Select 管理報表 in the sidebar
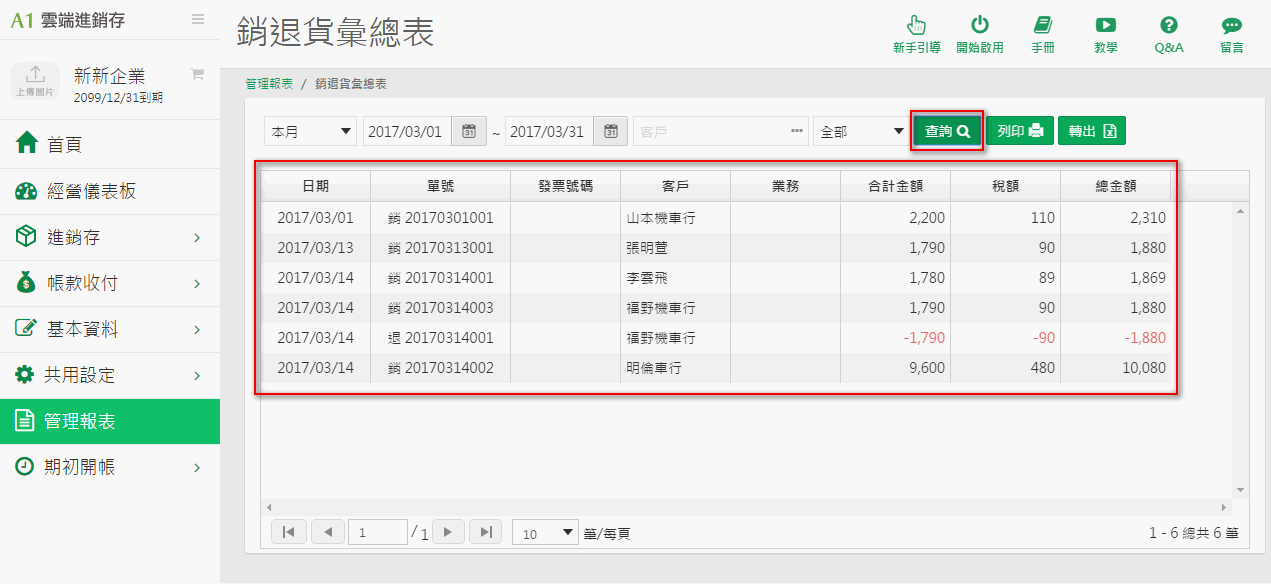Screen dimensions: 1271x584 [x=110, y=421]
